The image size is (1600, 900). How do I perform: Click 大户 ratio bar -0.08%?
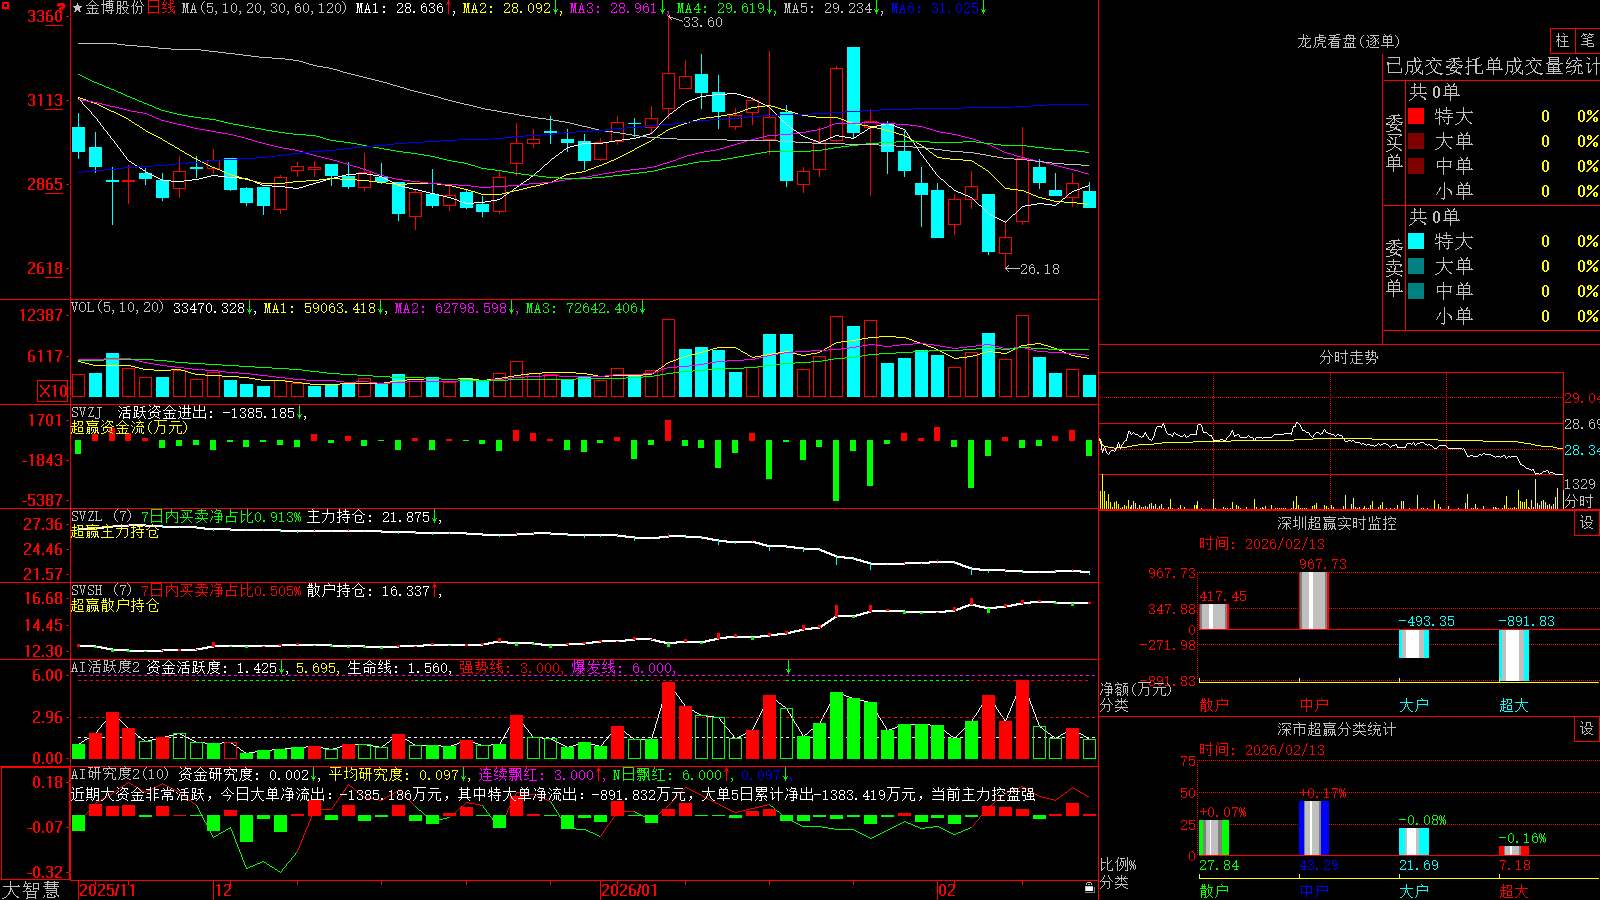coord(1413,842)
